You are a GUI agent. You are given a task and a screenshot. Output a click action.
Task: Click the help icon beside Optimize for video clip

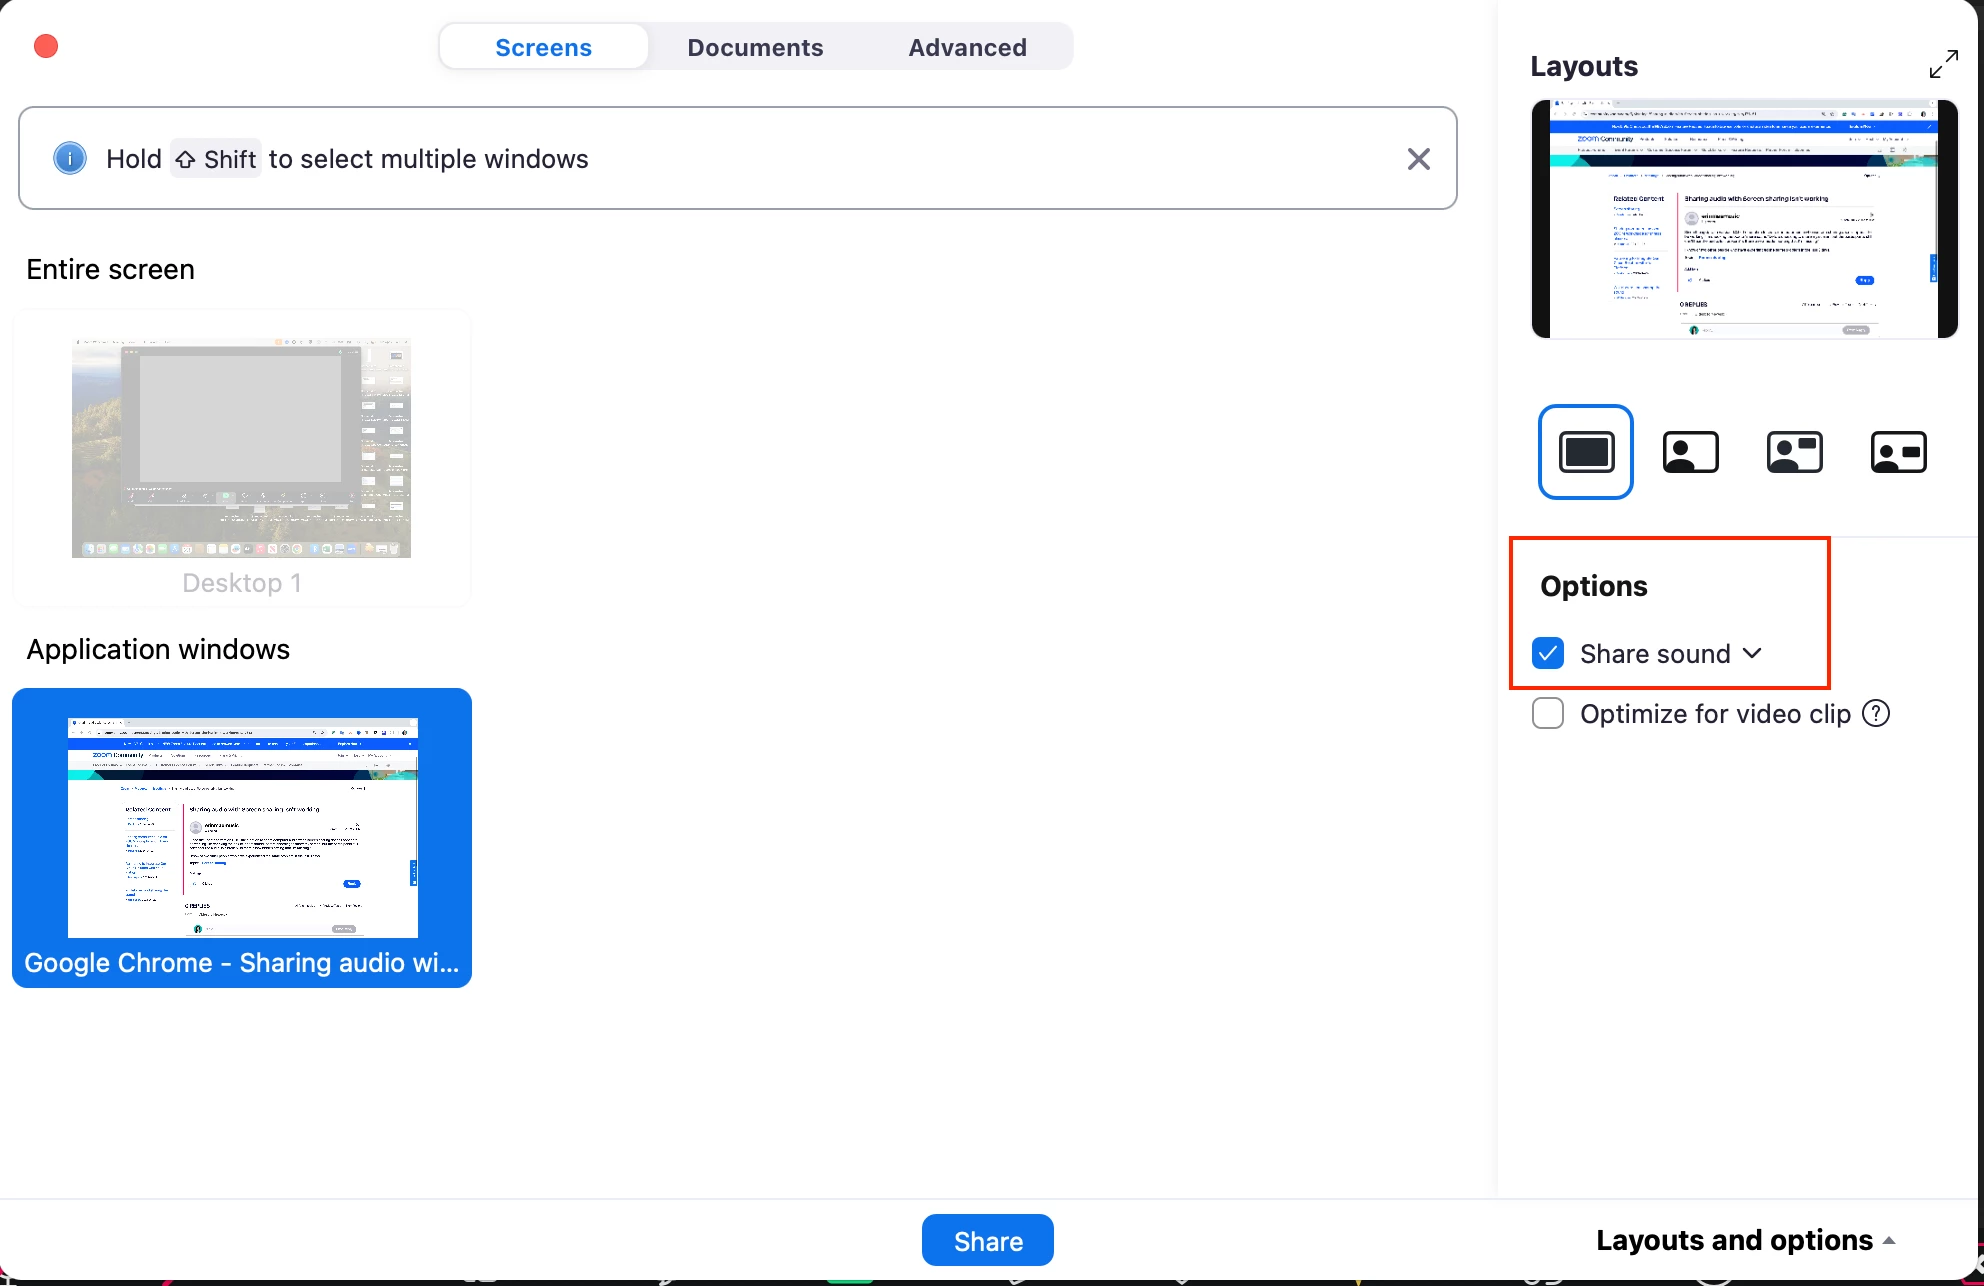pyautogui.click(x=1876, y=714)
